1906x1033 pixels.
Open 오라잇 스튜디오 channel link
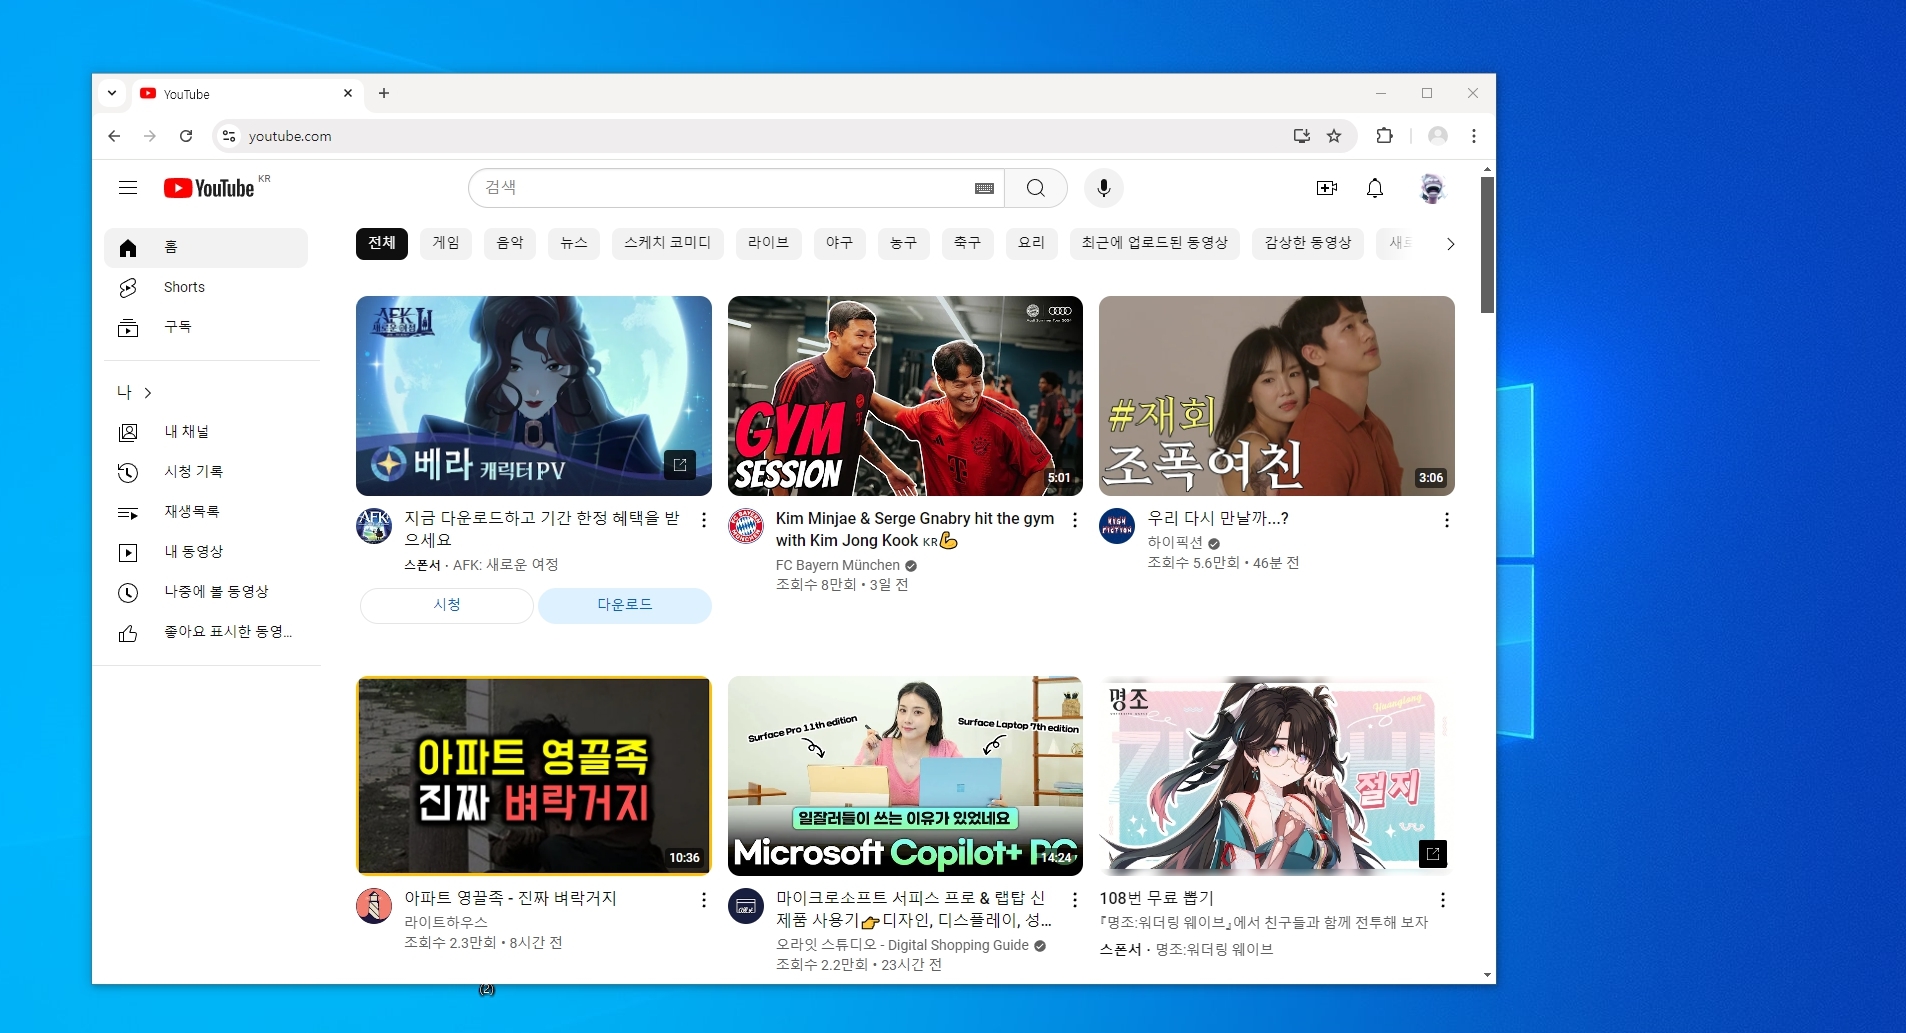coord(902,945)
